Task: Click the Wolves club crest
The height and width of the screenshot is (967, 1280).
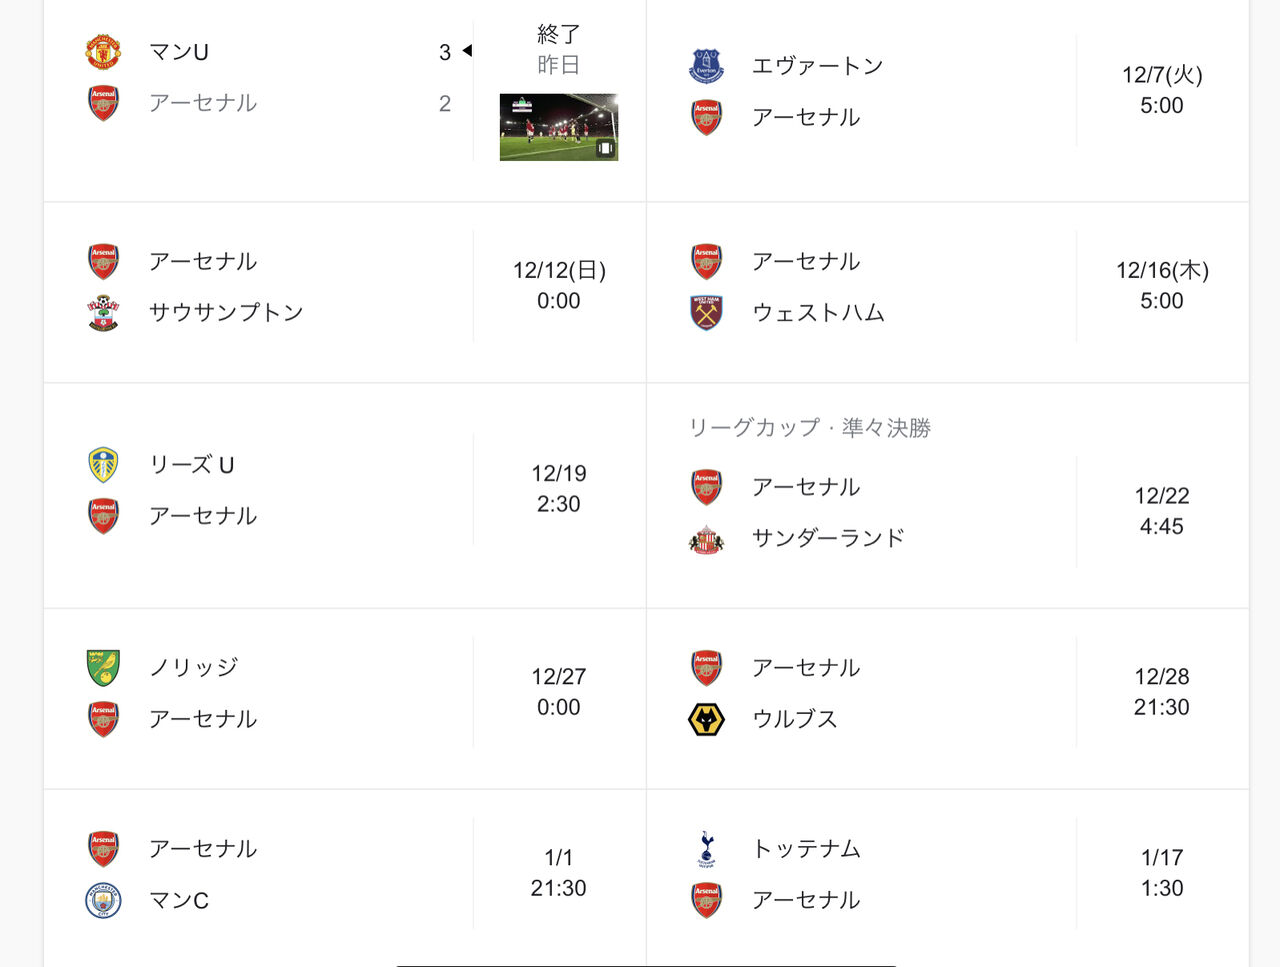Action: (x=705, y=718)
